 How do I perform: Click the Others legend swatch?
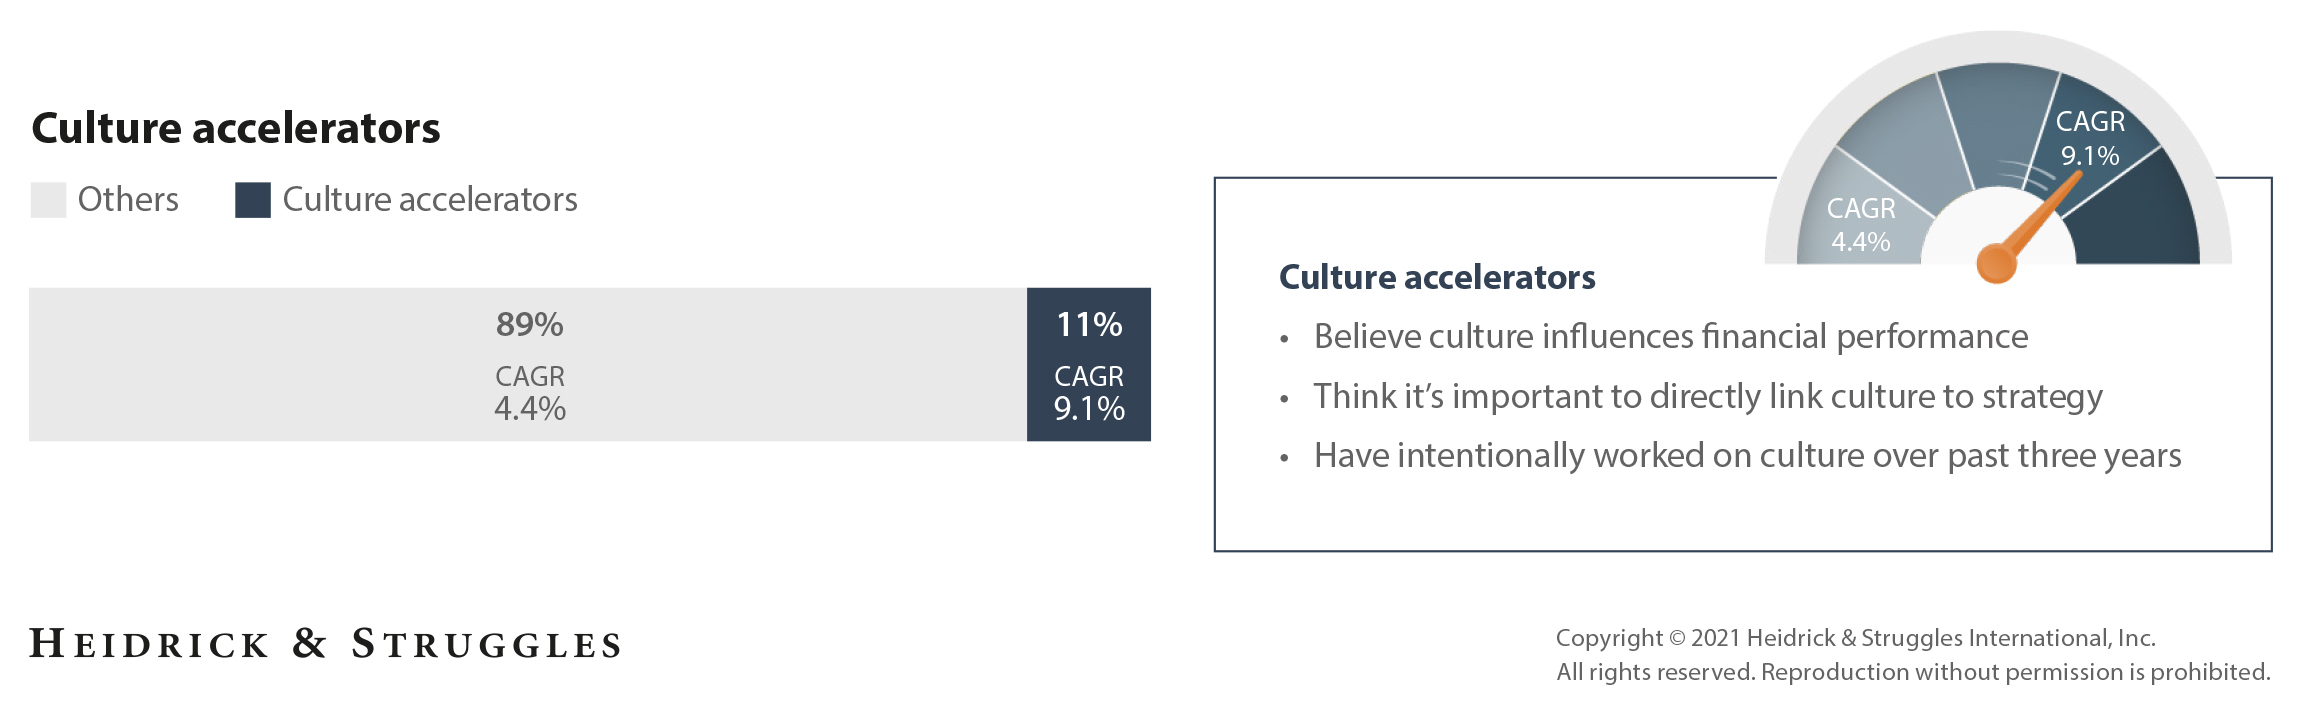click(48, 200)
